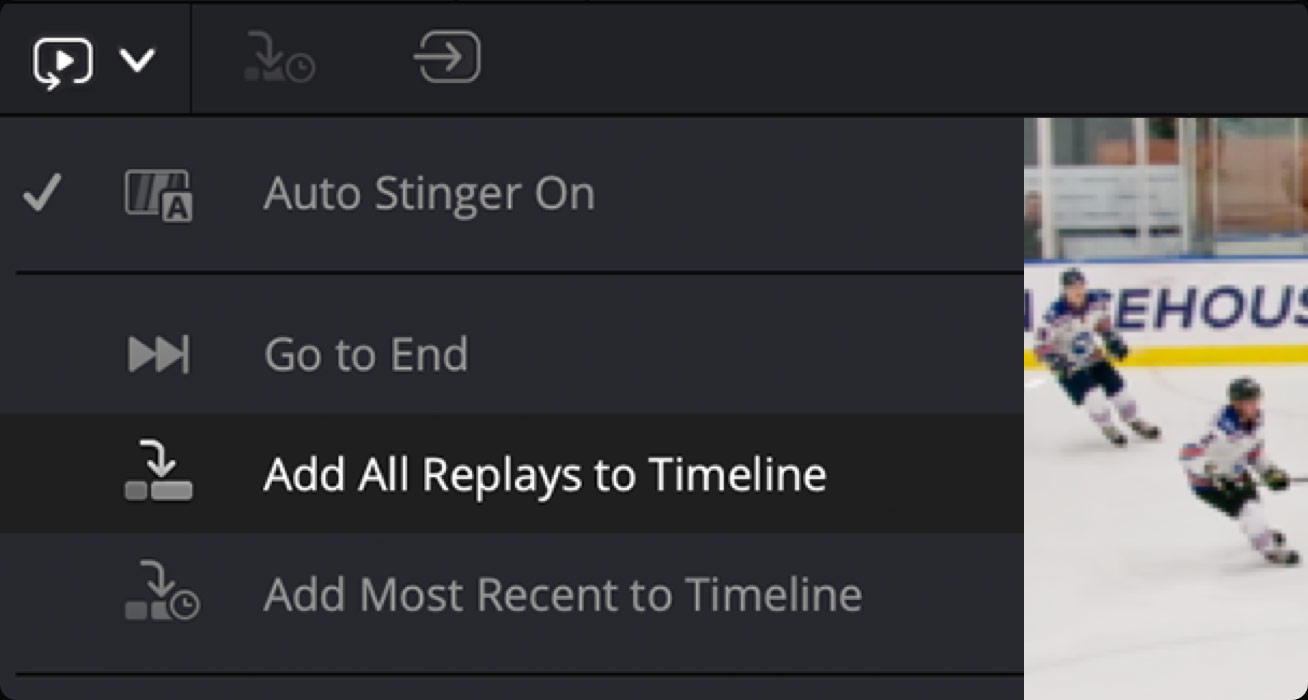Screen dimensions: 1308x700
Task: Choose Add All Replays to Timeline
Action: [544, 475]
